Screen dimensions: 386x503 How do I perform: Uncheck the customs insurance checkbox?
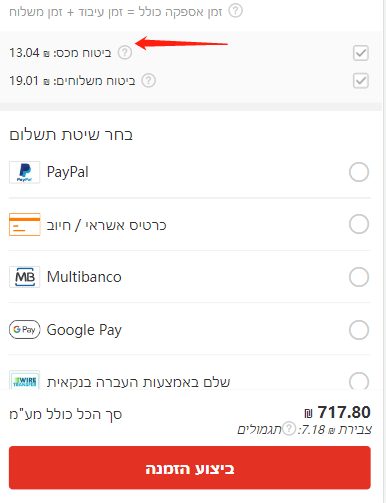[x=361, y=53]
